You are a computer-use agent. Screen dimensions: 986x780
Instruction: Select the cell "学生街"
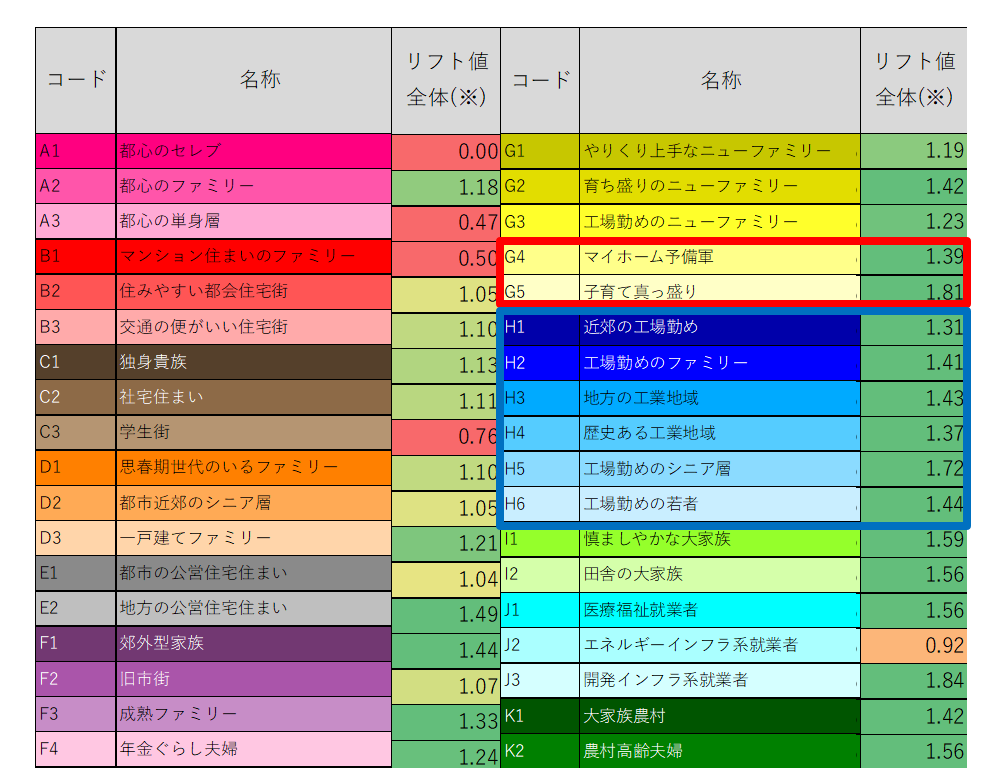[253, 433]
